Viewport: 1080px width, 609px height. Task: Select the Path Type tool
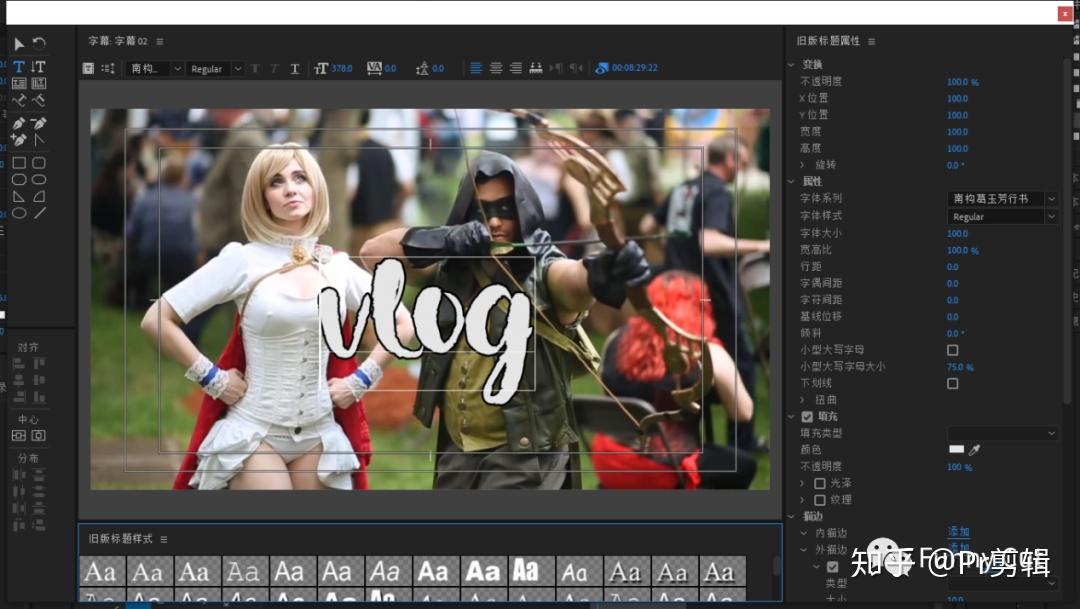pyautogui.click(x=19, y=101)
